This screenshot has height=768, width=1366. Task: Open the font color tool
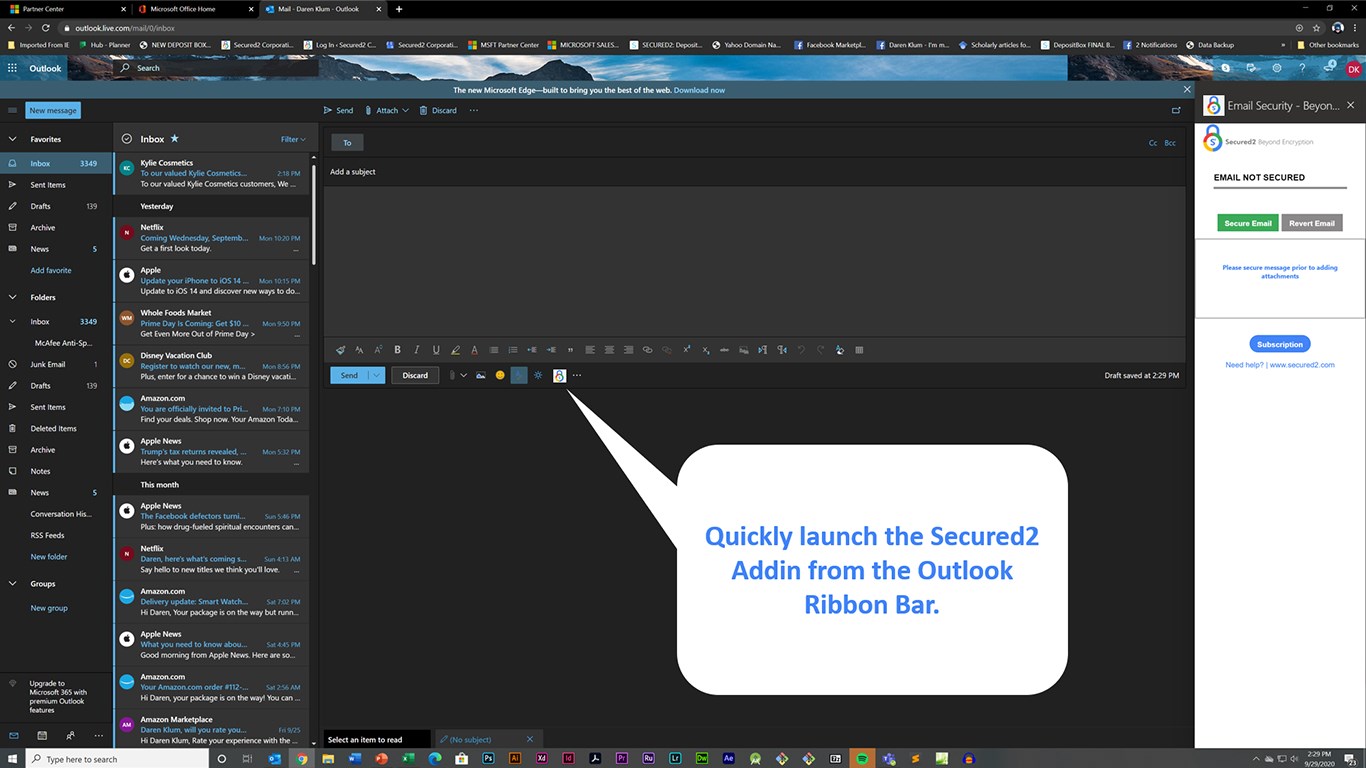point(474,350)
